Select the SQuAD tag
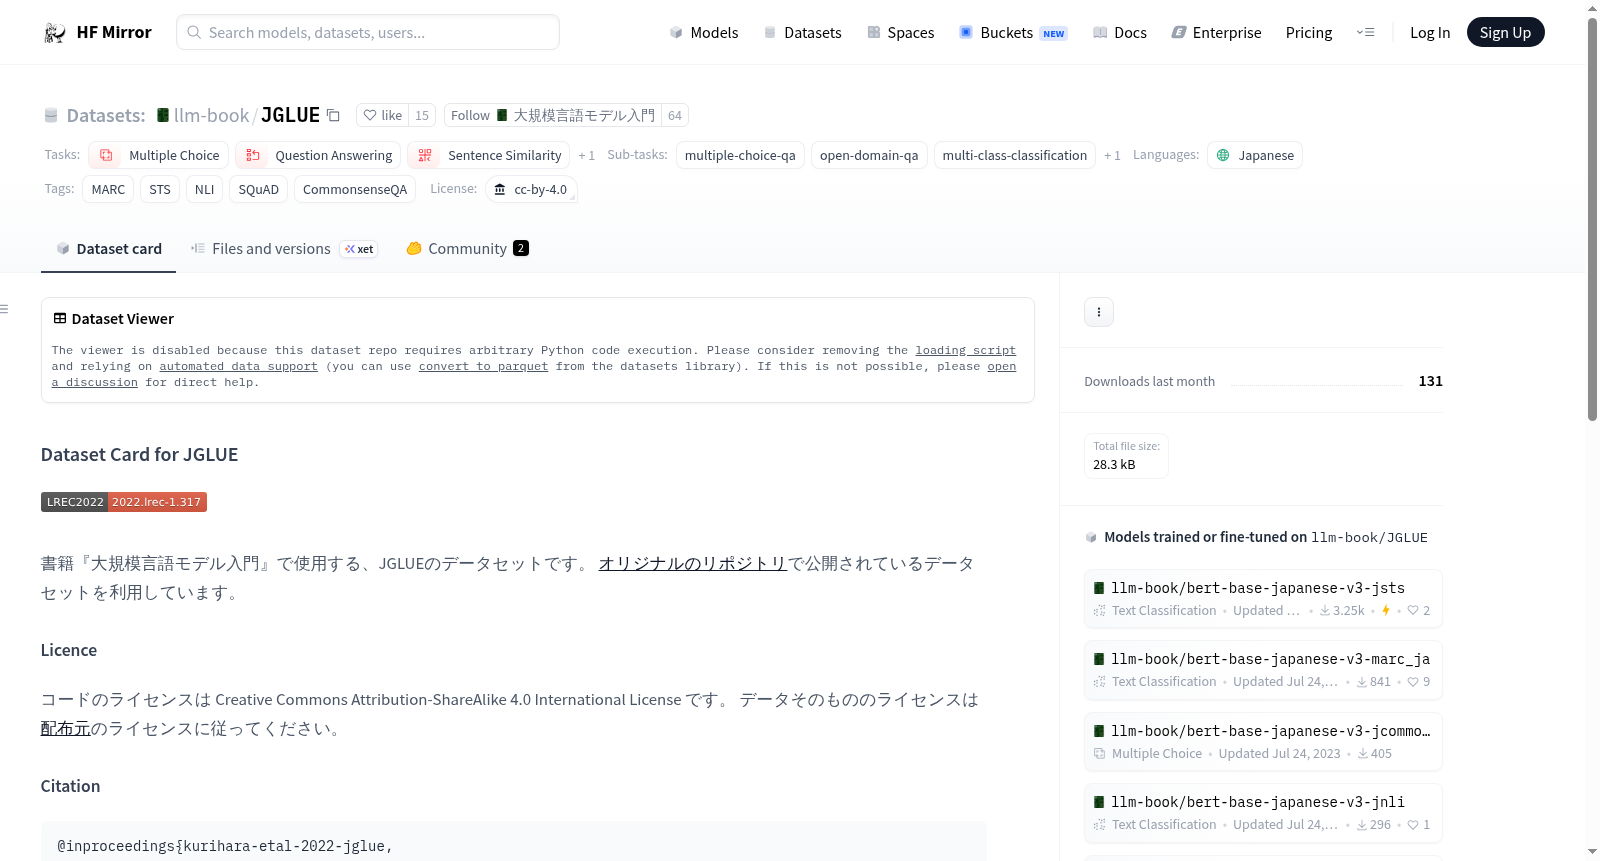 point(259,190)
